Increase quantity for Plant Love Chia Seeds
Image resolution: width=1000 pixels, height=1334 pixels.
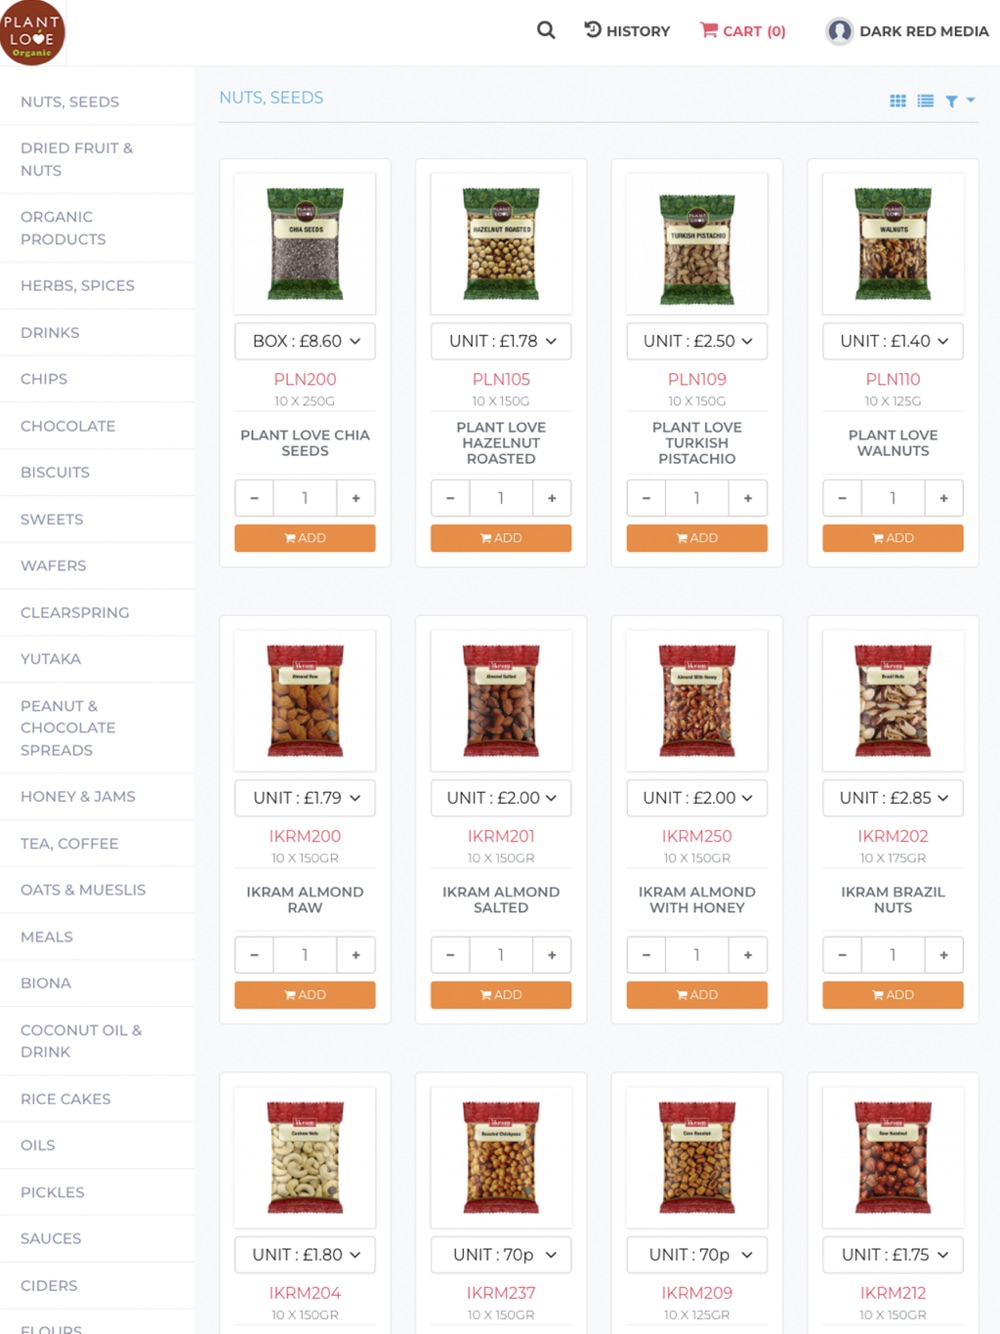[356, 498]
